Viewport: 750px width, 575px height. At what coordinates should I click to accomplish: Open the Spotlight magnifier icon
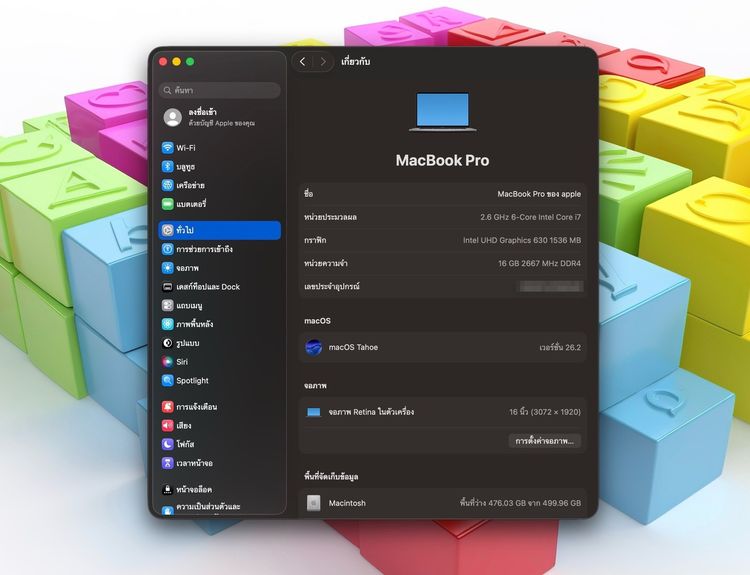pos(168,381)
